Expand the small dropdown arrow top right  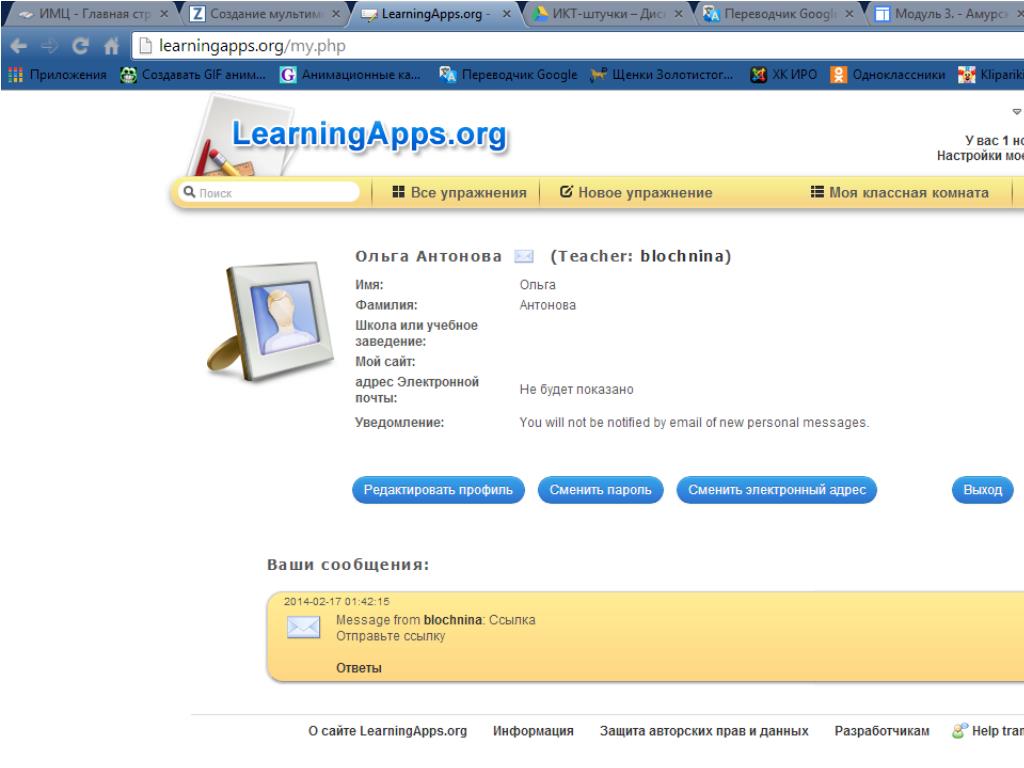1017,112
